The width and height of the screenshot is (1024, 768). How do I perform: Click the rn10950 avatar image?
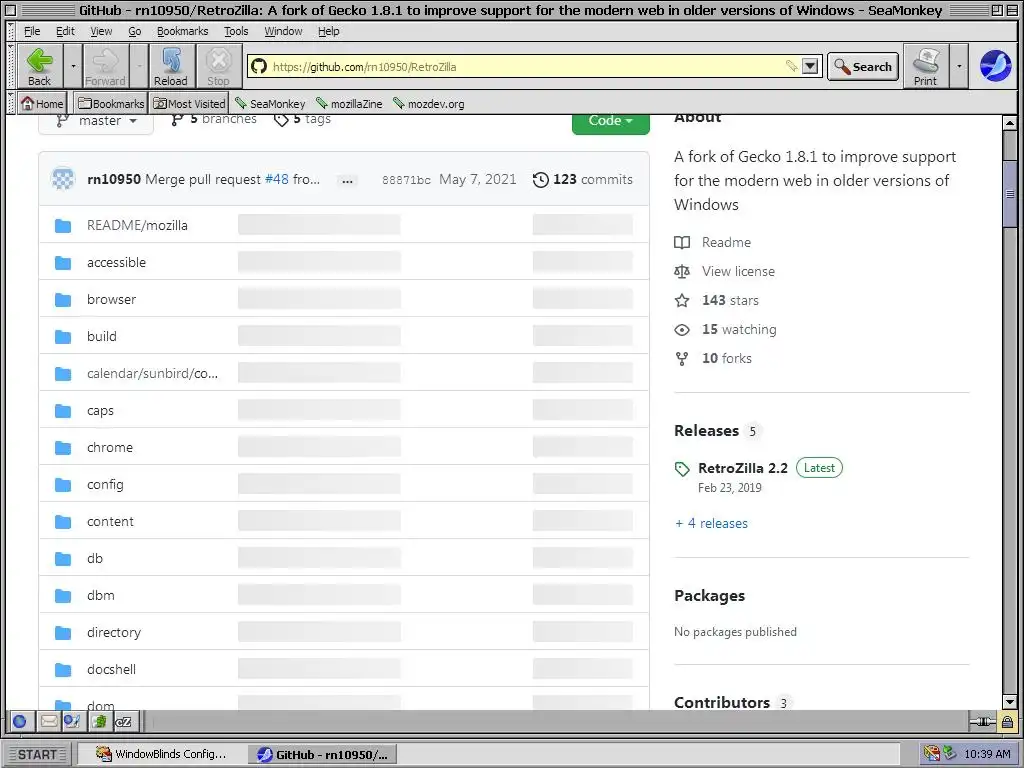63,179
